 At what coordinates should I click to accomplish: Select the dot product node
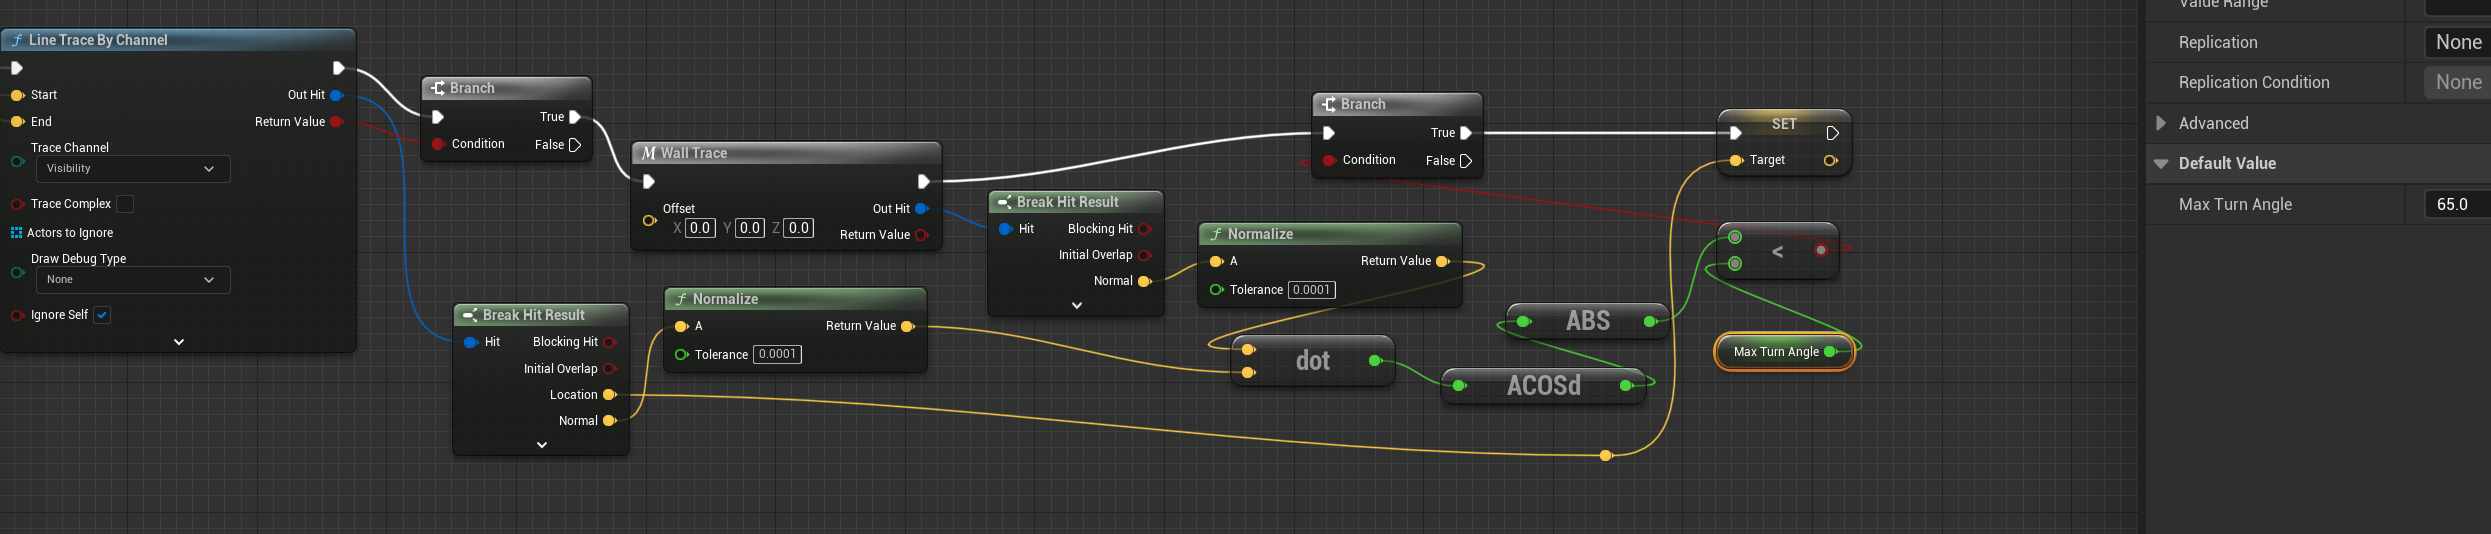pos(1313,361)
